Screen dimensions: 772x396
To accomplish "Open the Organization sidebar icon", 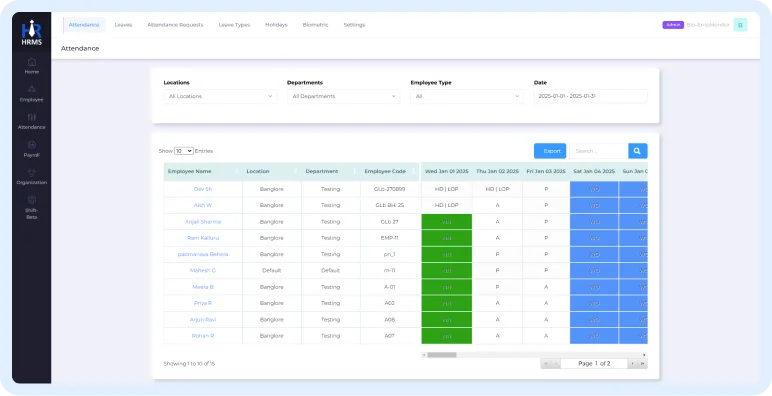I will pos(32,176).
